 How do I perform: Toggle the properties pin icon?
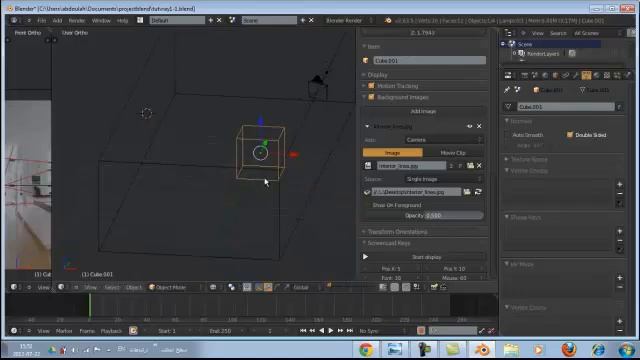[507, 90]
